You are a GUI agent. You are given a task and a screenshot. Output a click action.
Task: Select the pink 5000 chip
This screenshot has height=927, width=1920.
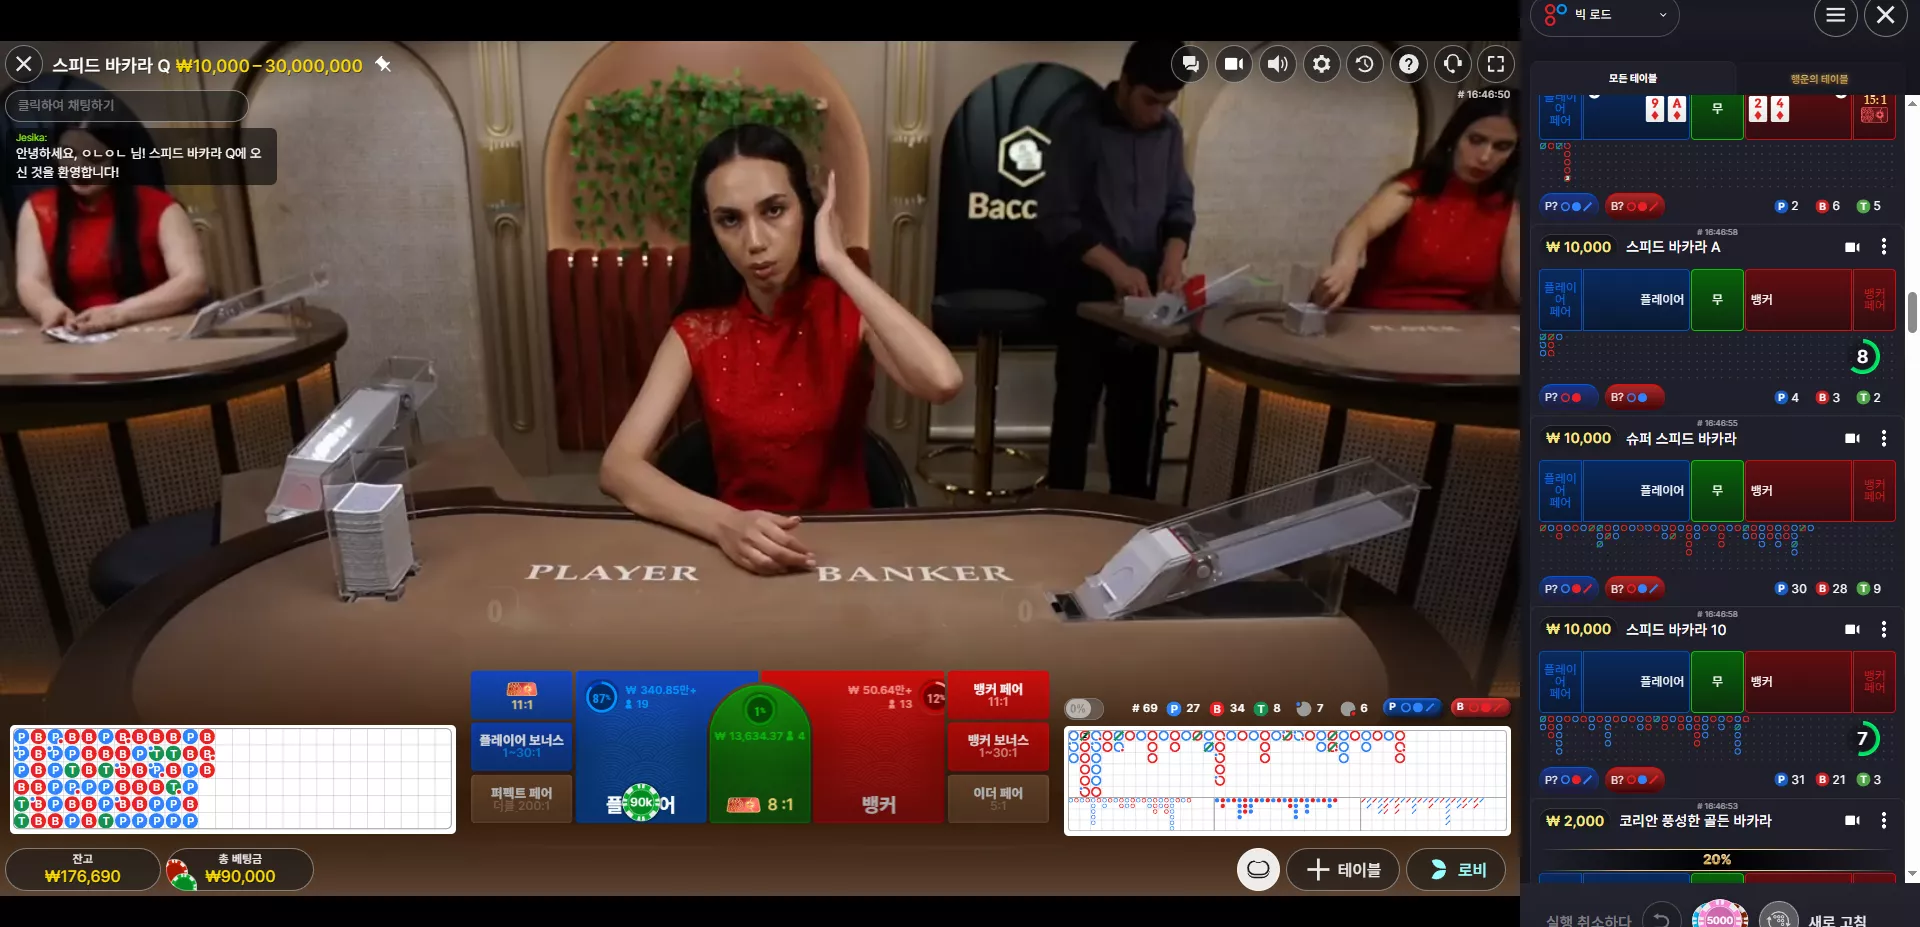(1720, 916)
